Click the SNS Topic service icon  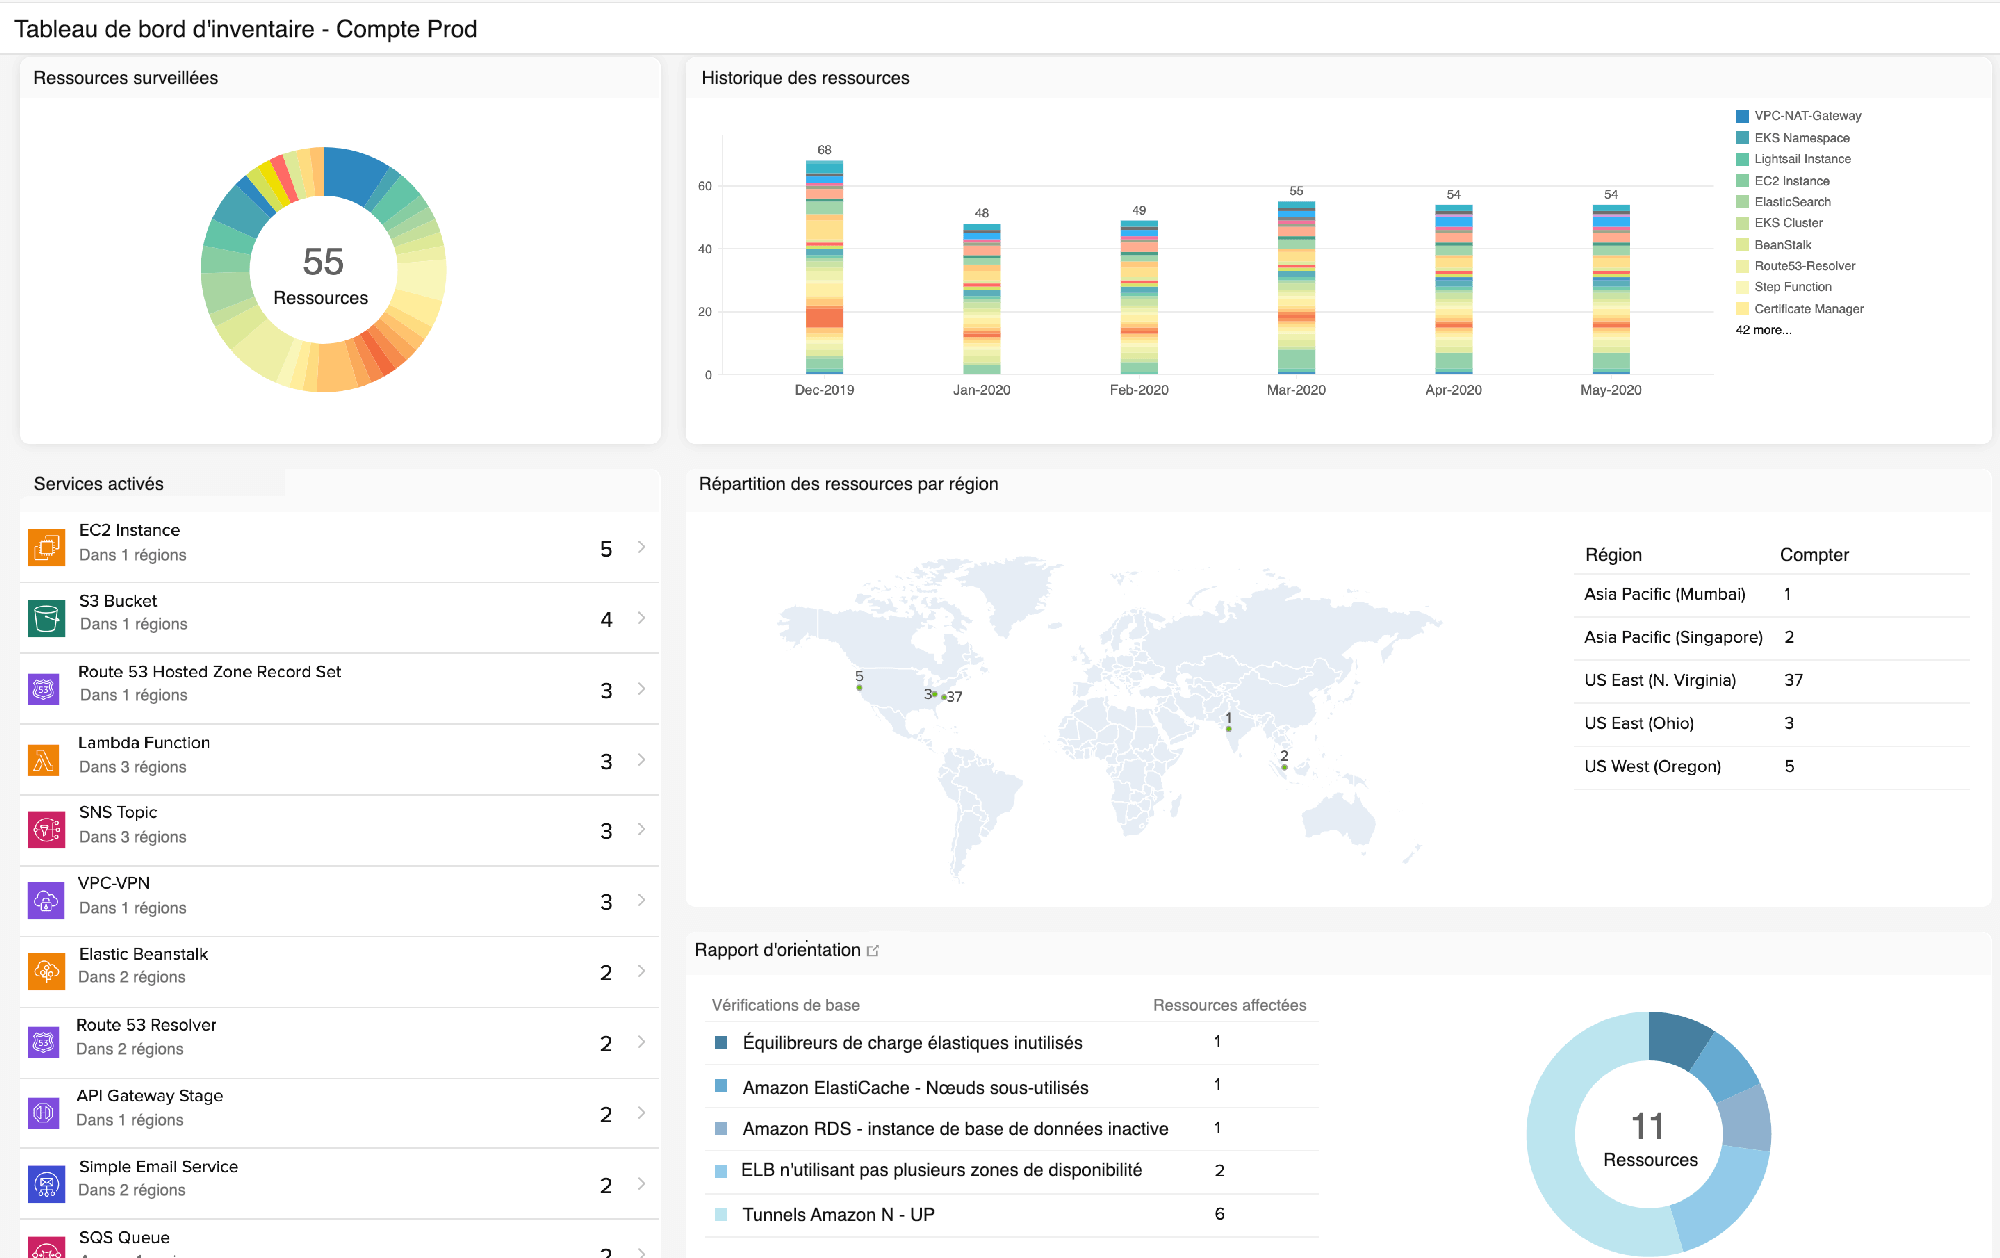click(x=46, y=830)
